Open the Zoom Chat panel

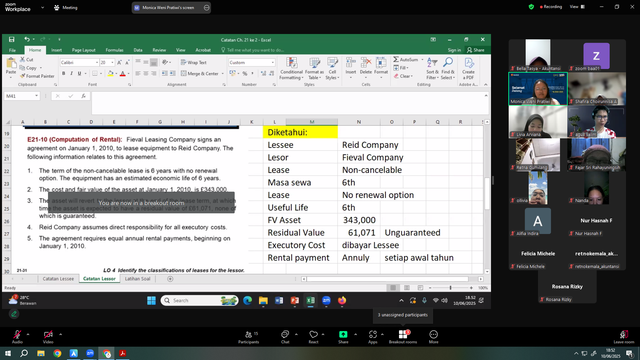tap(285, 337)
